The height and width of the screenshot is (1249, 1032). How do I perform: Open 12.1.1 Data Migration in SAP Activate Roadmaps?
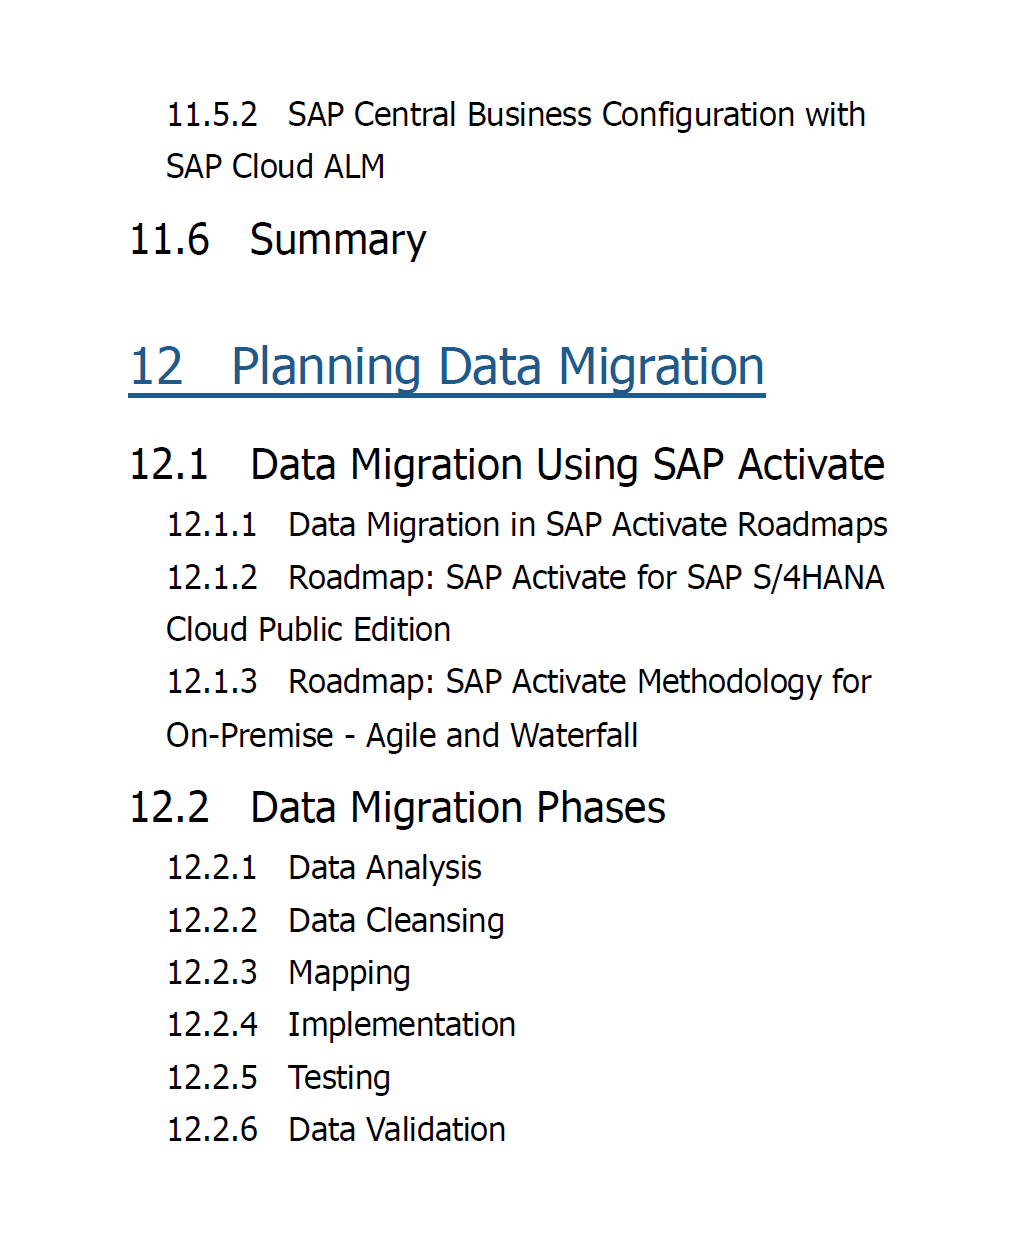tap(527, 525)
